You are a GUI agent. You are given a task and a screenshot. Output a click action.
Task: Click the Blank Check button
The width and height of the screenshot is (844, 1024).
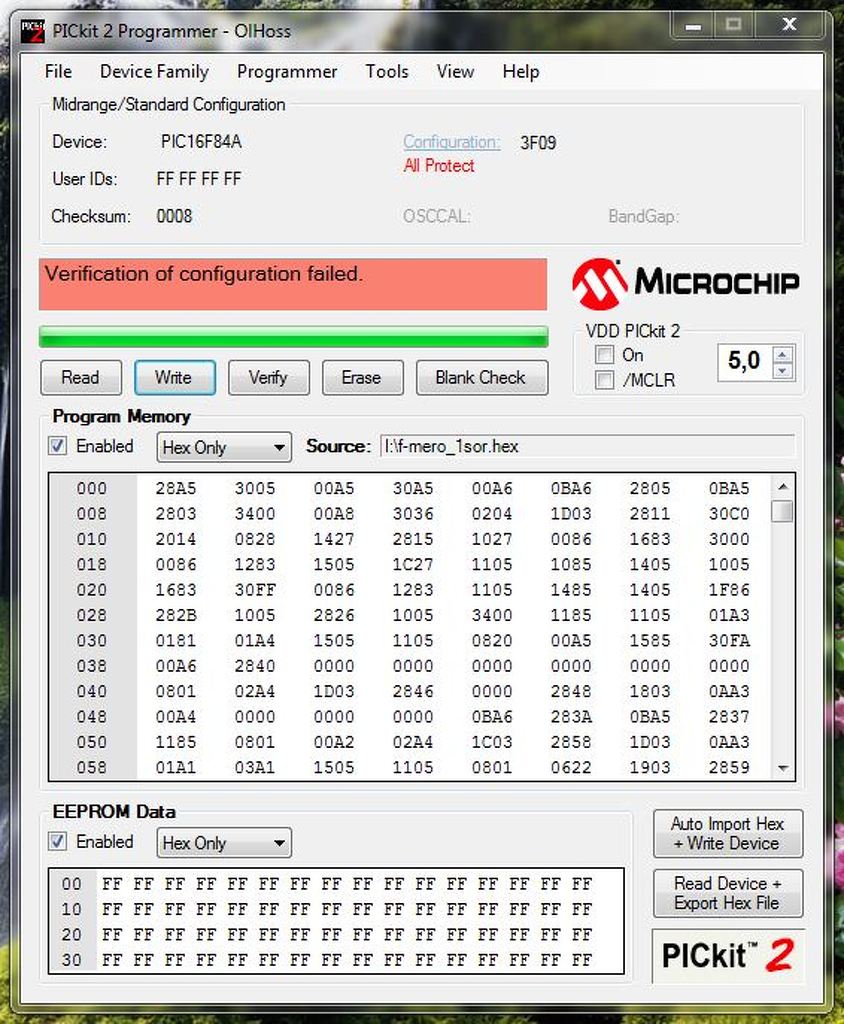pyautogui.click(x=481, y=377)
